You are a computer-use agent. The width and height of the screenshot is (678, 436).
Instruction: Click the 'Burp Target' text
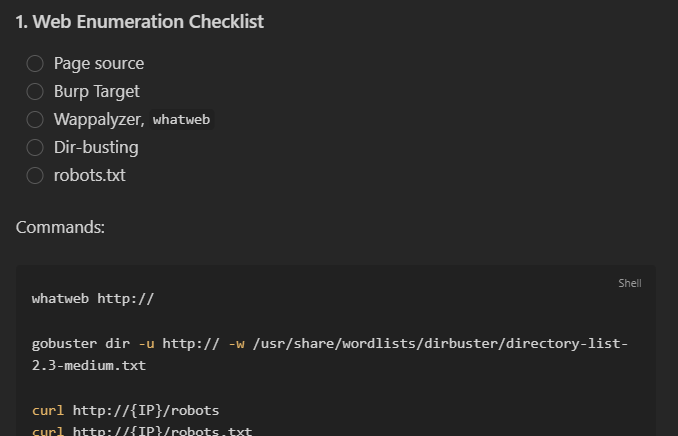97,92
